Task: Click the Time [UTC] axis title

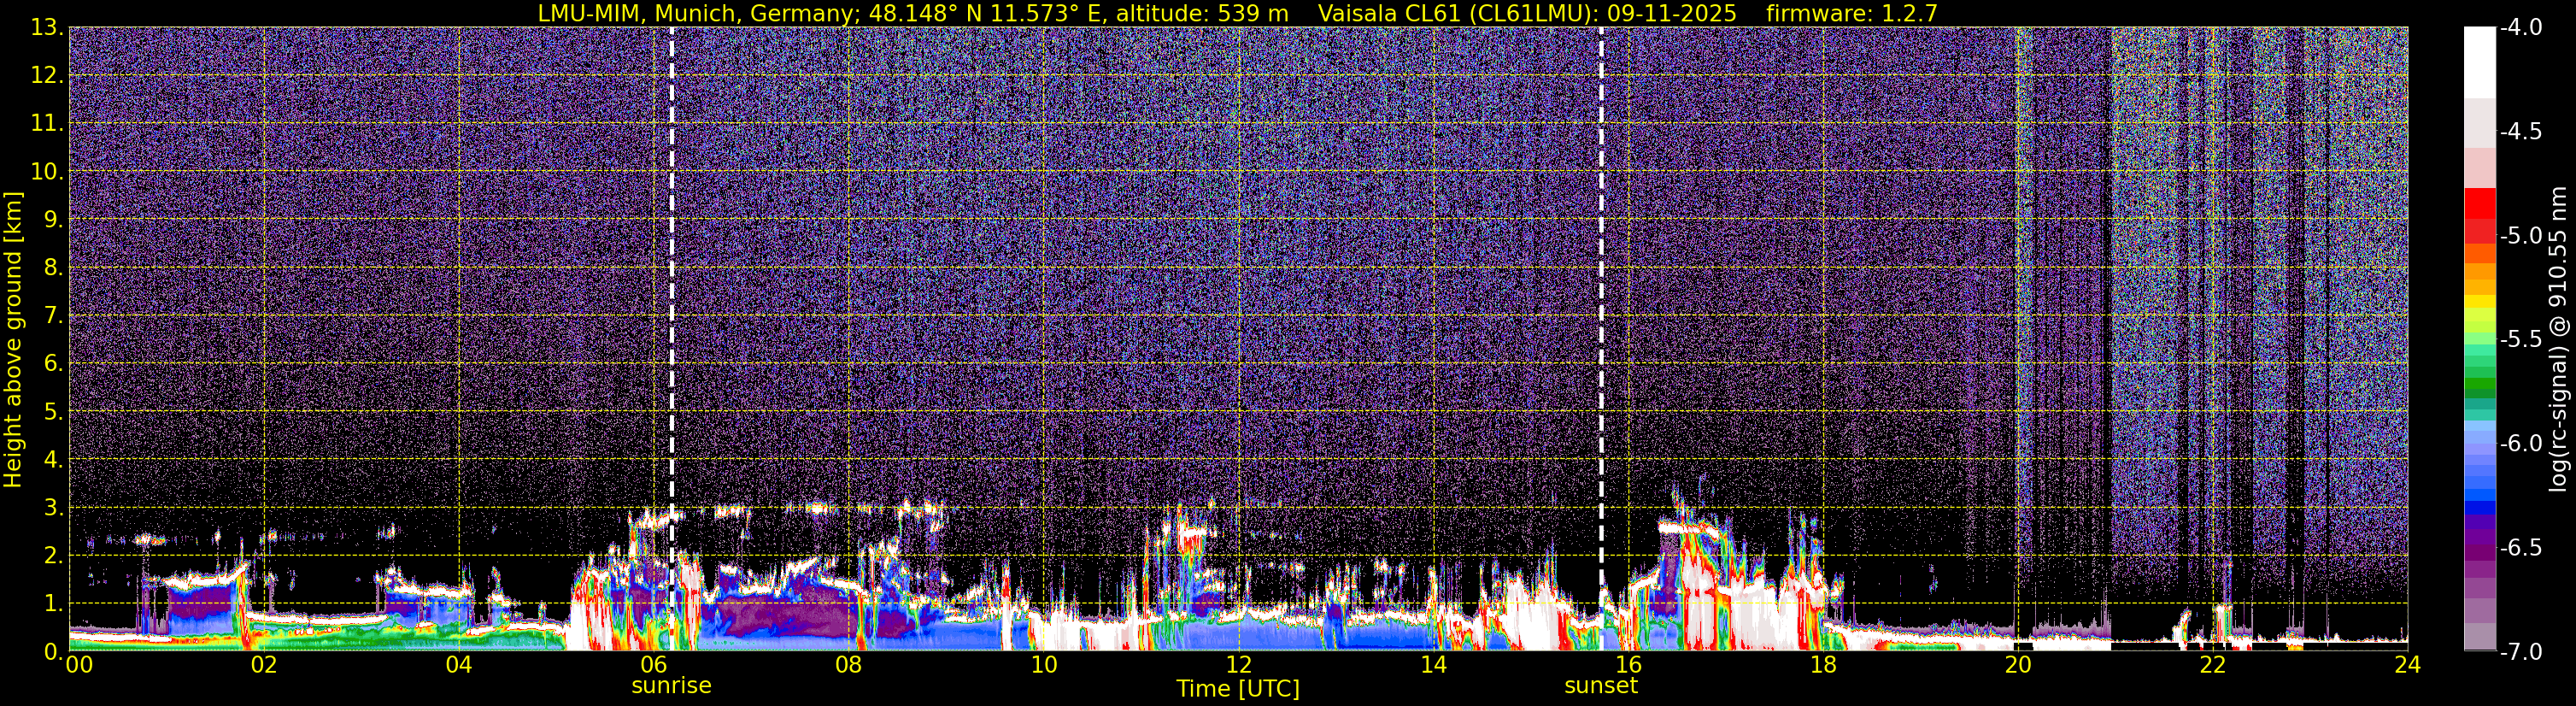Action: pos(1238,689)
